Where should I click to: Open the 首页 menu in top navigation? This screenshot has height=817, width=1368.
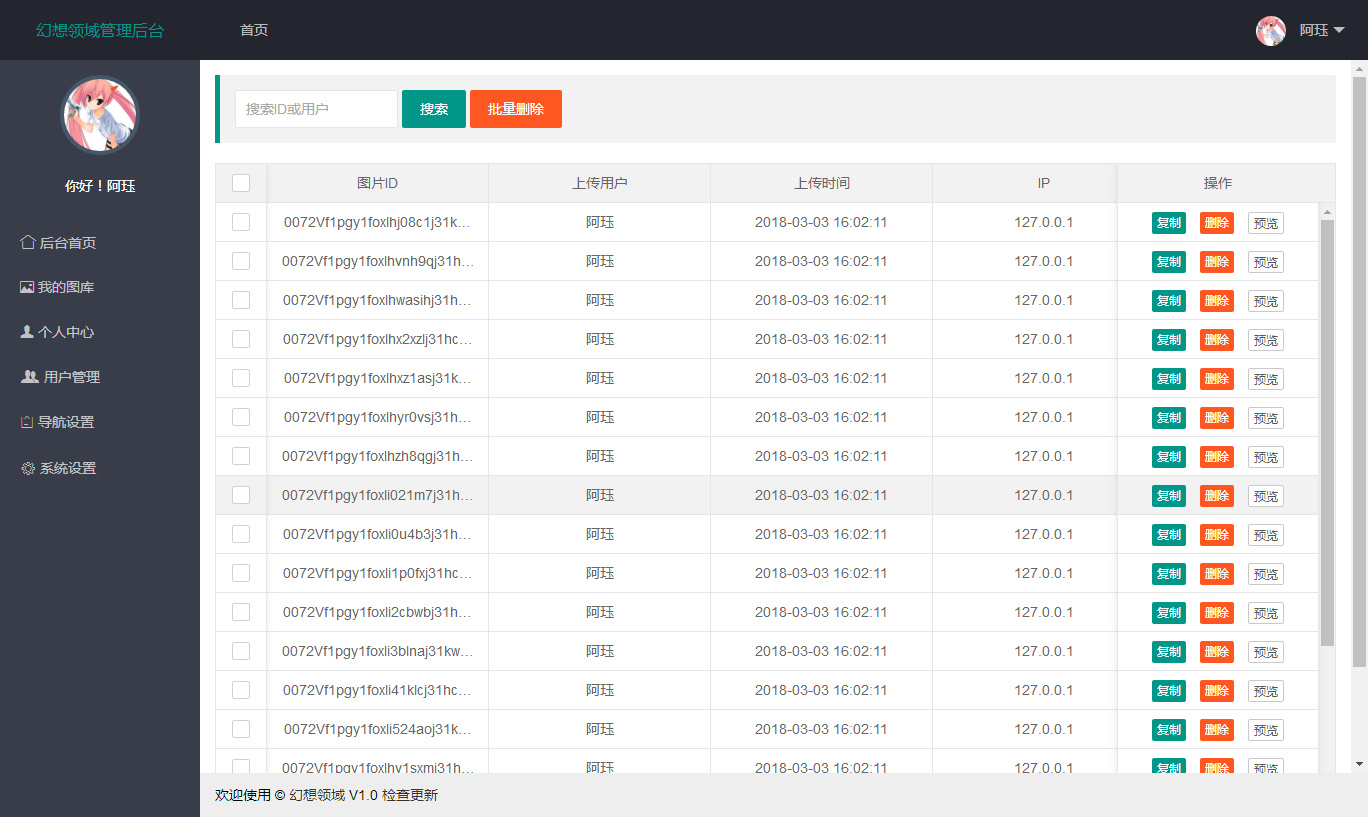click(254, 30)
